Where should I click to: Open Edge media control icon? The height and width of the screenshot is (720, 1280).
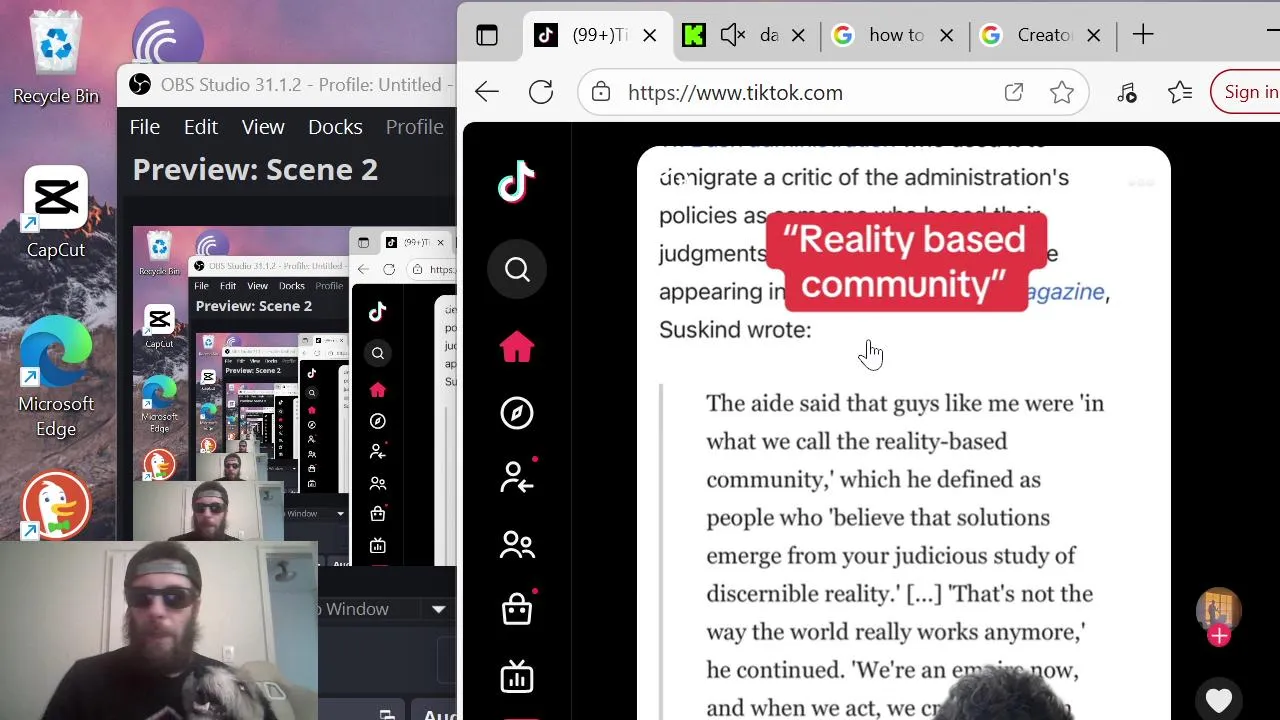tap(1127, 92)
